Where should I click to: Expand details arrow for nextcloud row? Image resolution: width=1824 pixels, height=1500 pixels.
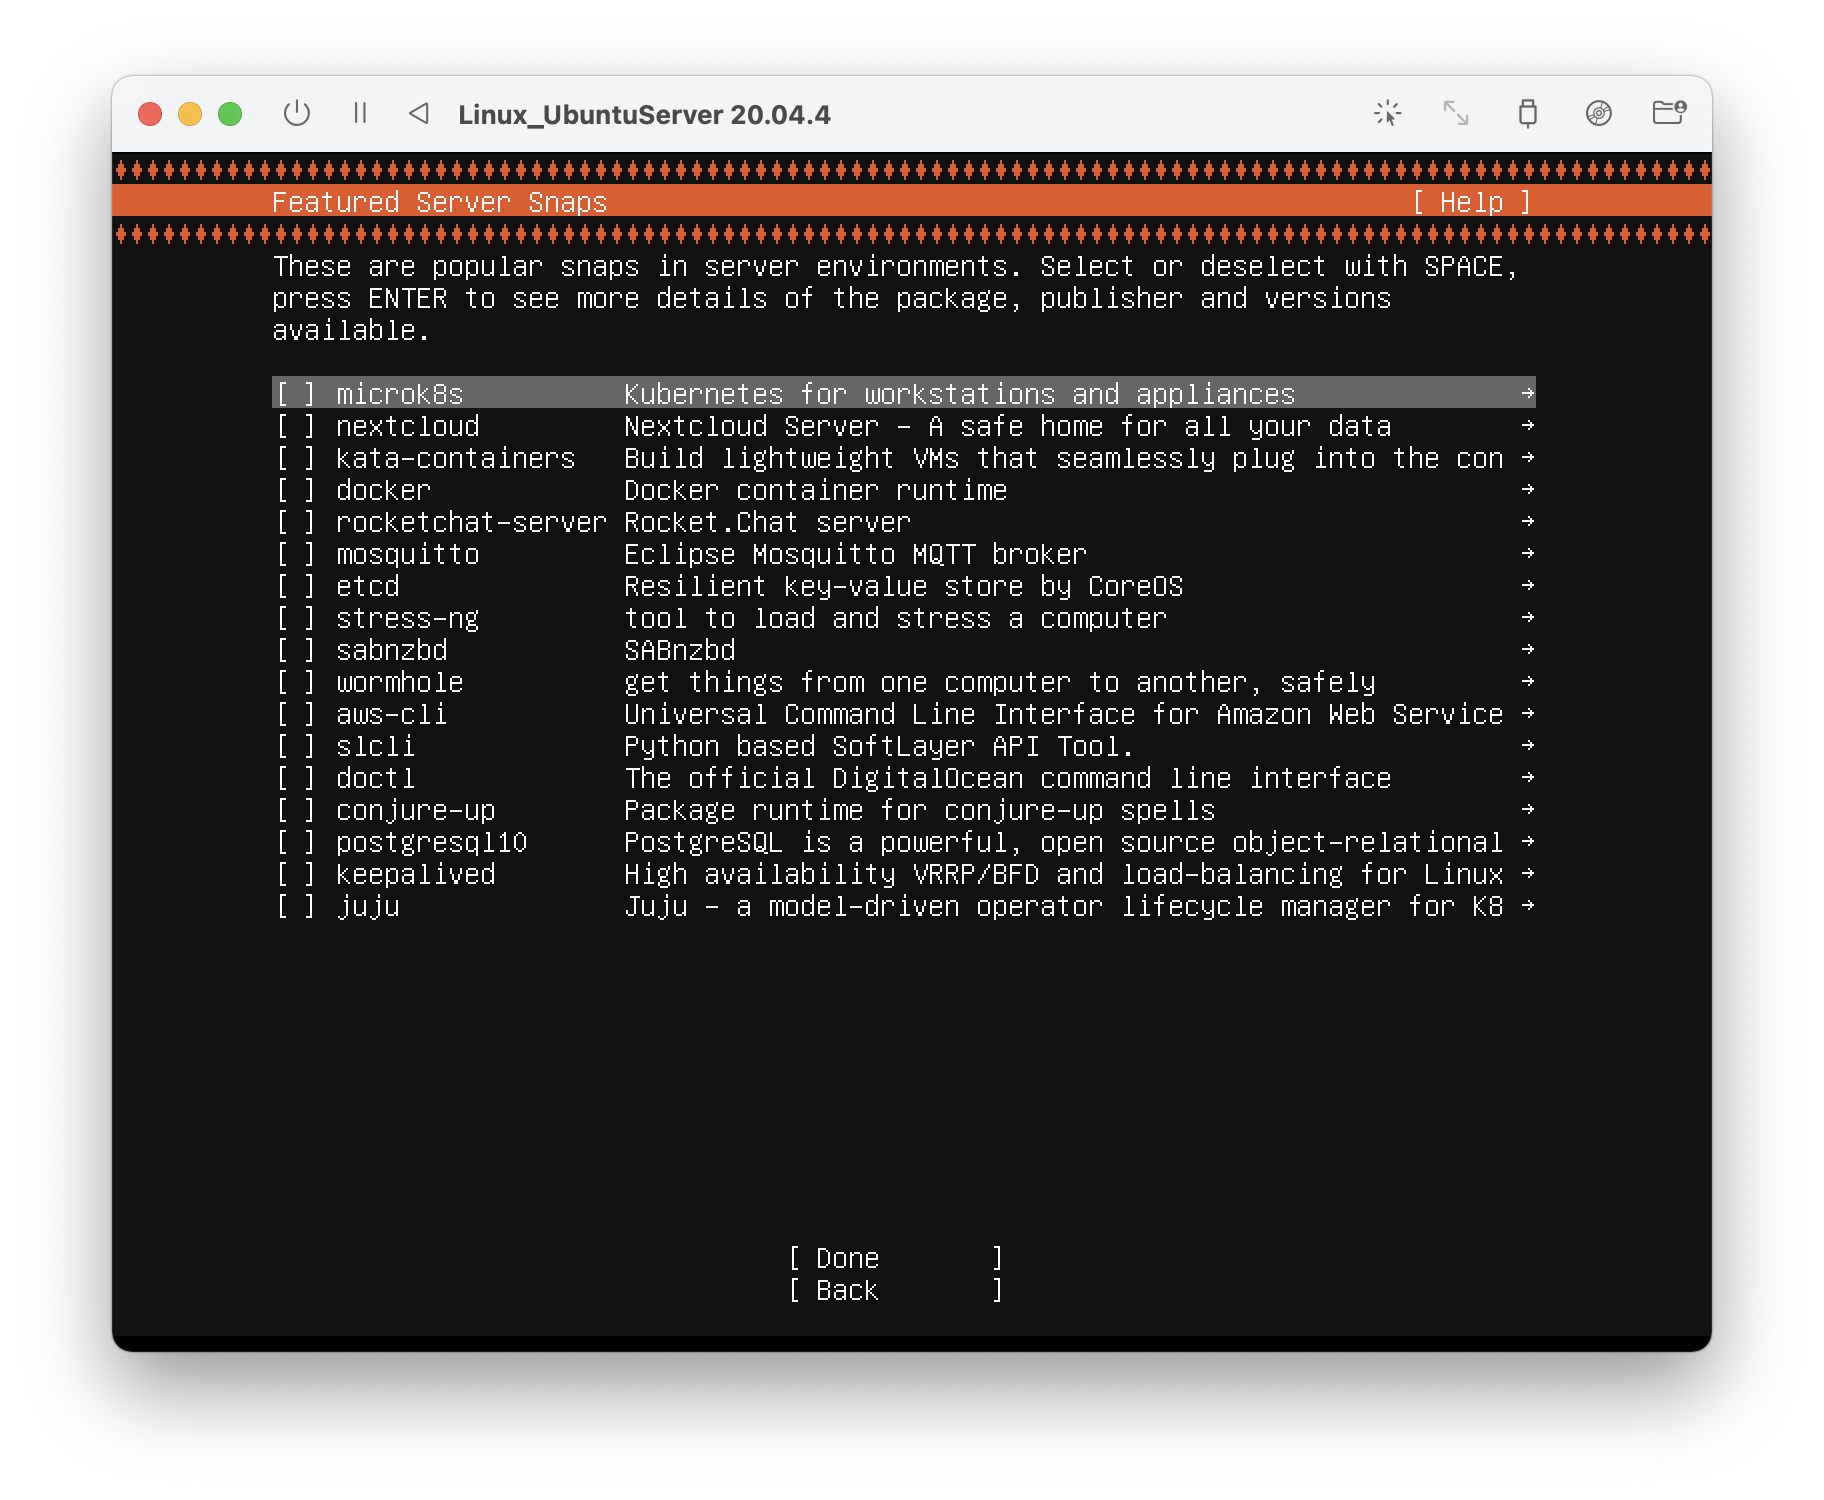tap(1527, 425)
